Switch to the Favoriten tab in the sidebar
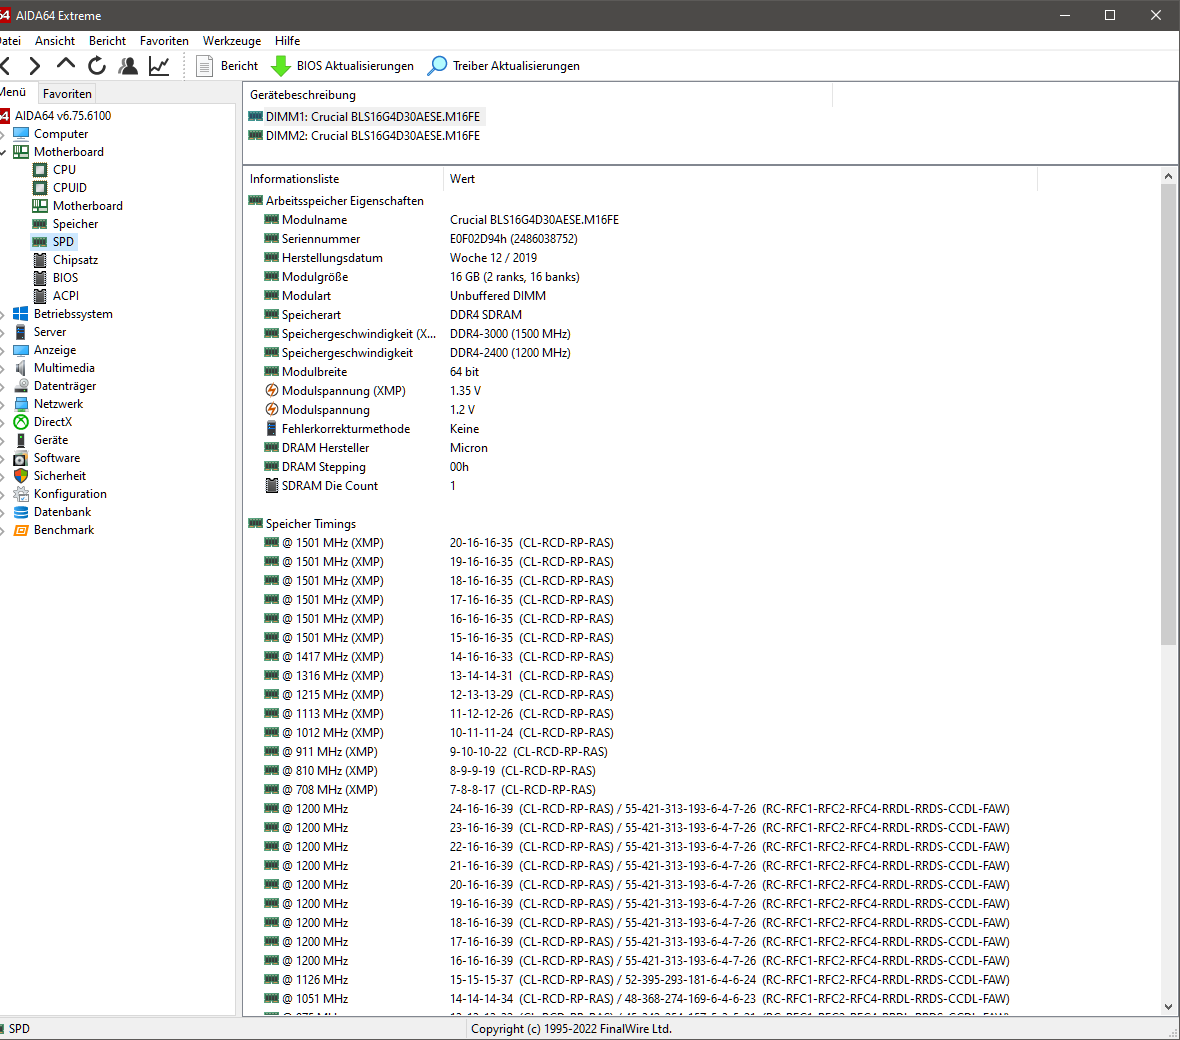The image size is (1180, 1040). point(67,93)
